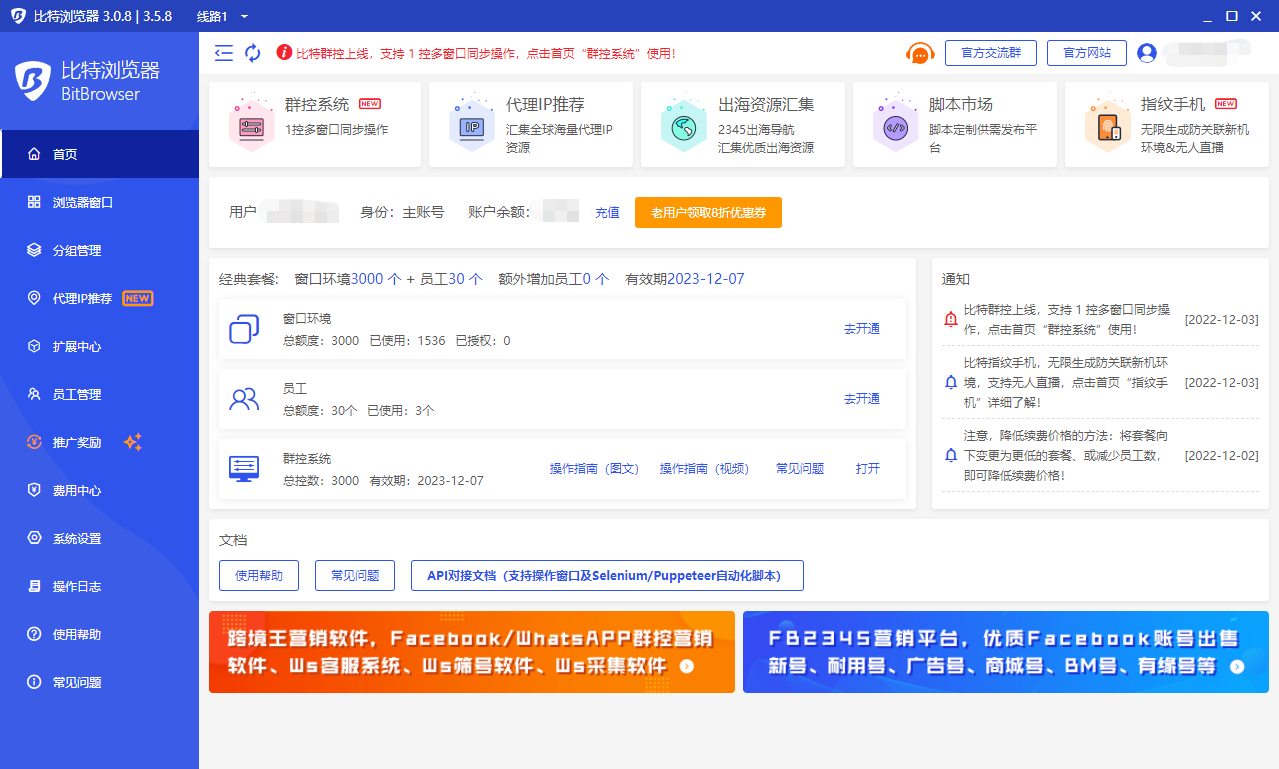
Task: Click 打开 in 群控系统 row
Action: click(x=868, y=468)
